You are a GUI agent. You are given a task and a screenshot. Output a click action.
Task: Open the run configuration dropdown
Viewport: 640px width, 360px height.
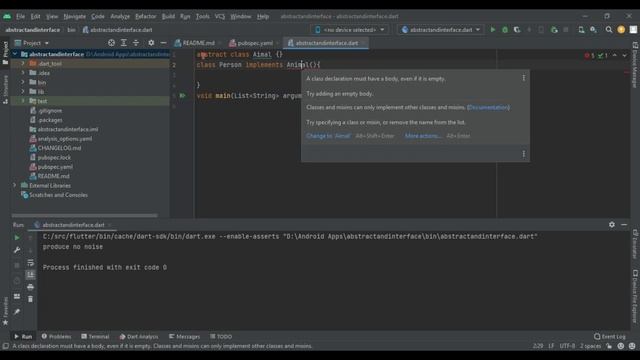click(441, 30)
